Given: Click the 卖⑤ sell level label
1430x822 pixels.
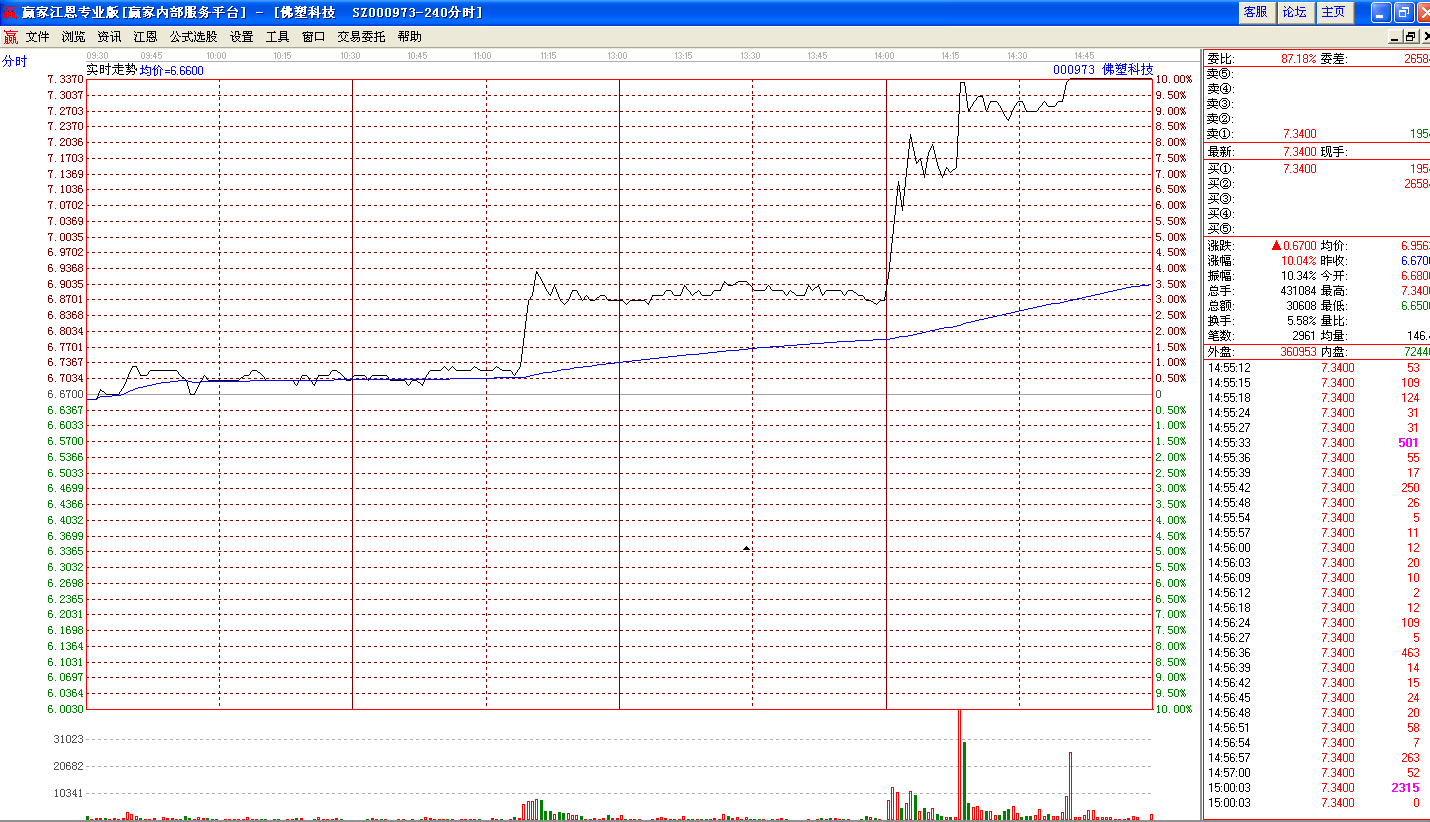Looking at the screenshot, I should (x=1220, y=74).
